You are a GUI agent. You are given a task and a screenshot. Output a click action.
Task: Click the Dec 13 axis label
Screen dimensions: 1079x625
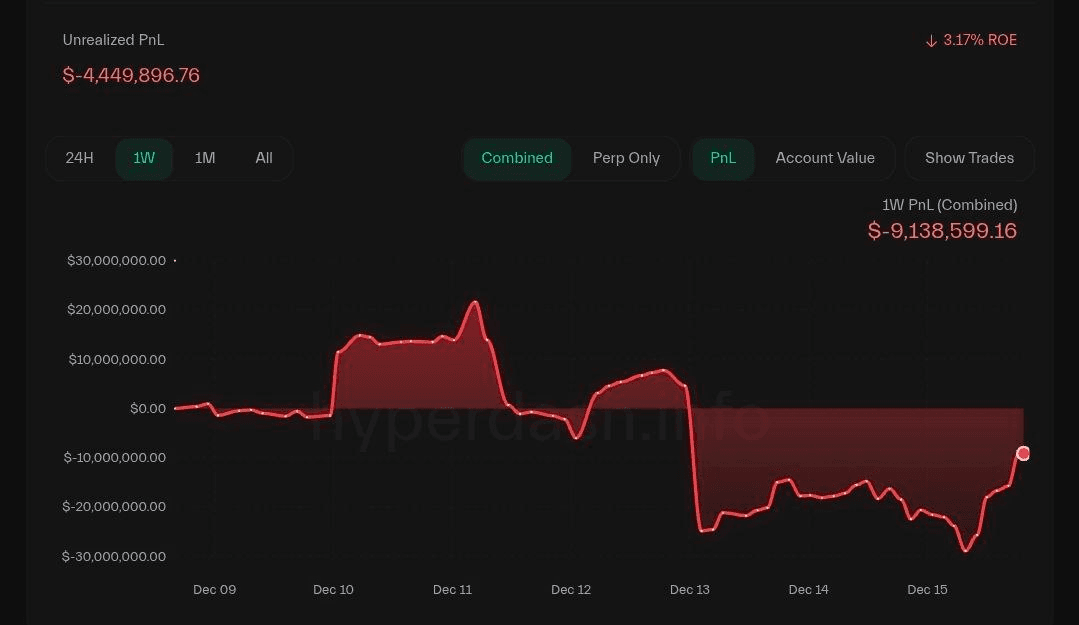pos(690,589)
